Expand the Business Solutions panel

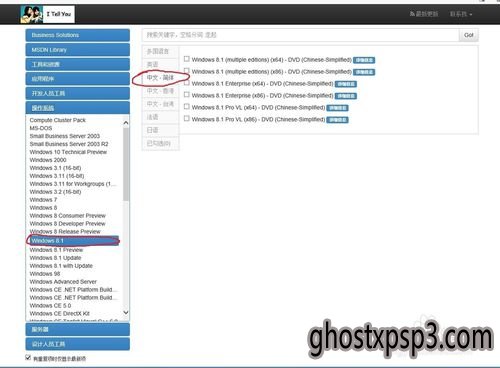pyautogui.click(x=78, y=35)
